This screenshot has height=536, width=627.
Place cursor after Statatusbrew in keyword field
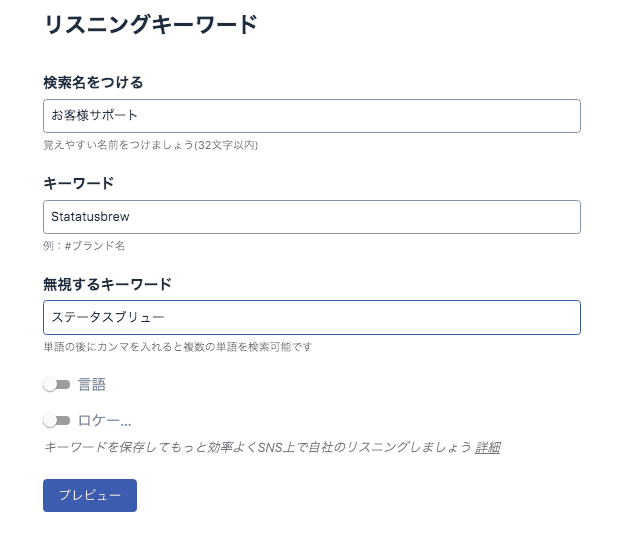(131, 217)
